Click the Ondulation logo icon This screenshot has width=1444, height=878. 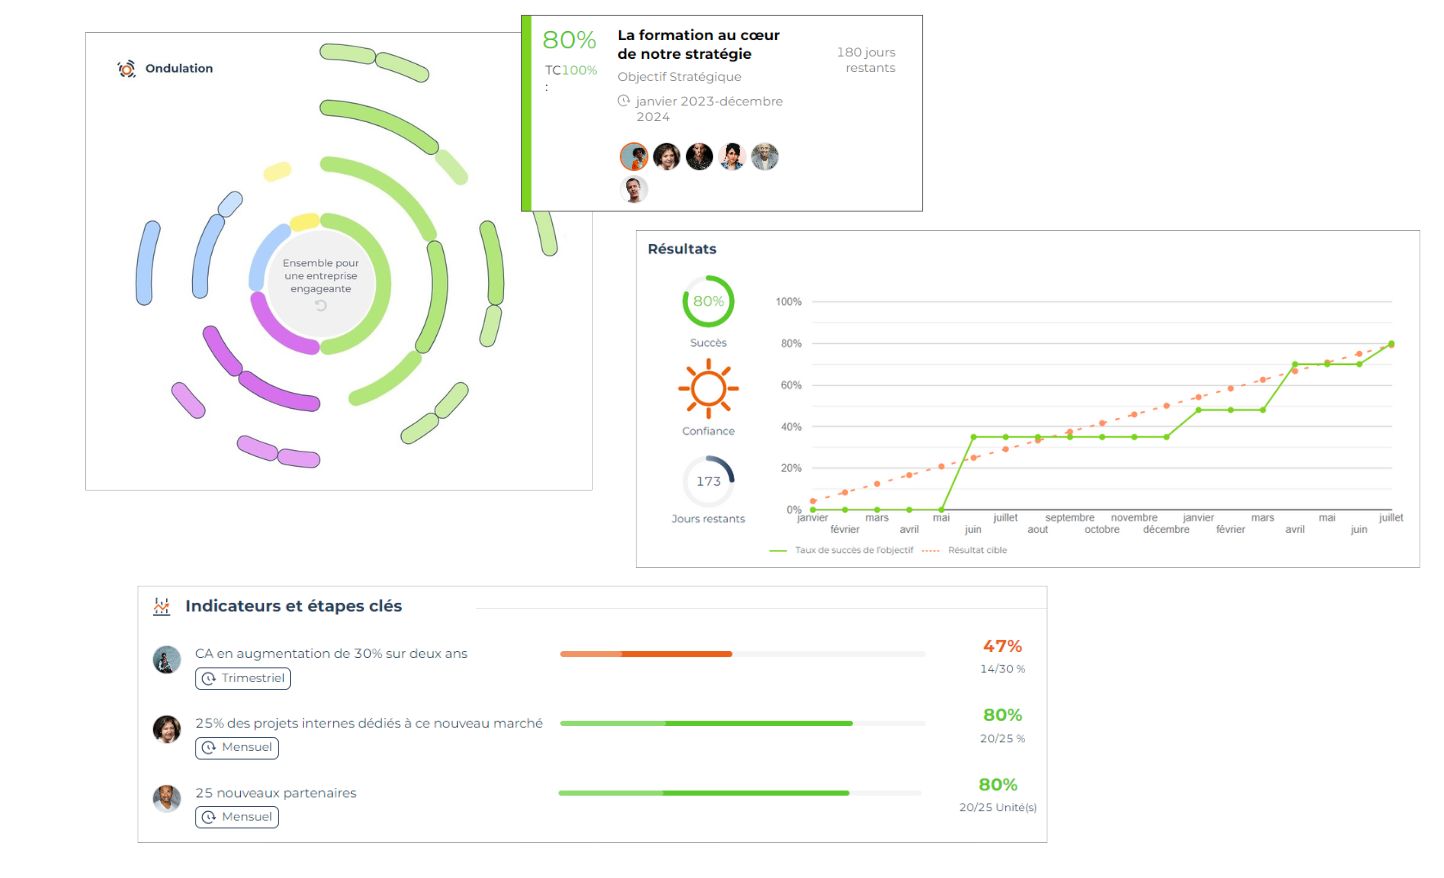point(126,68)
